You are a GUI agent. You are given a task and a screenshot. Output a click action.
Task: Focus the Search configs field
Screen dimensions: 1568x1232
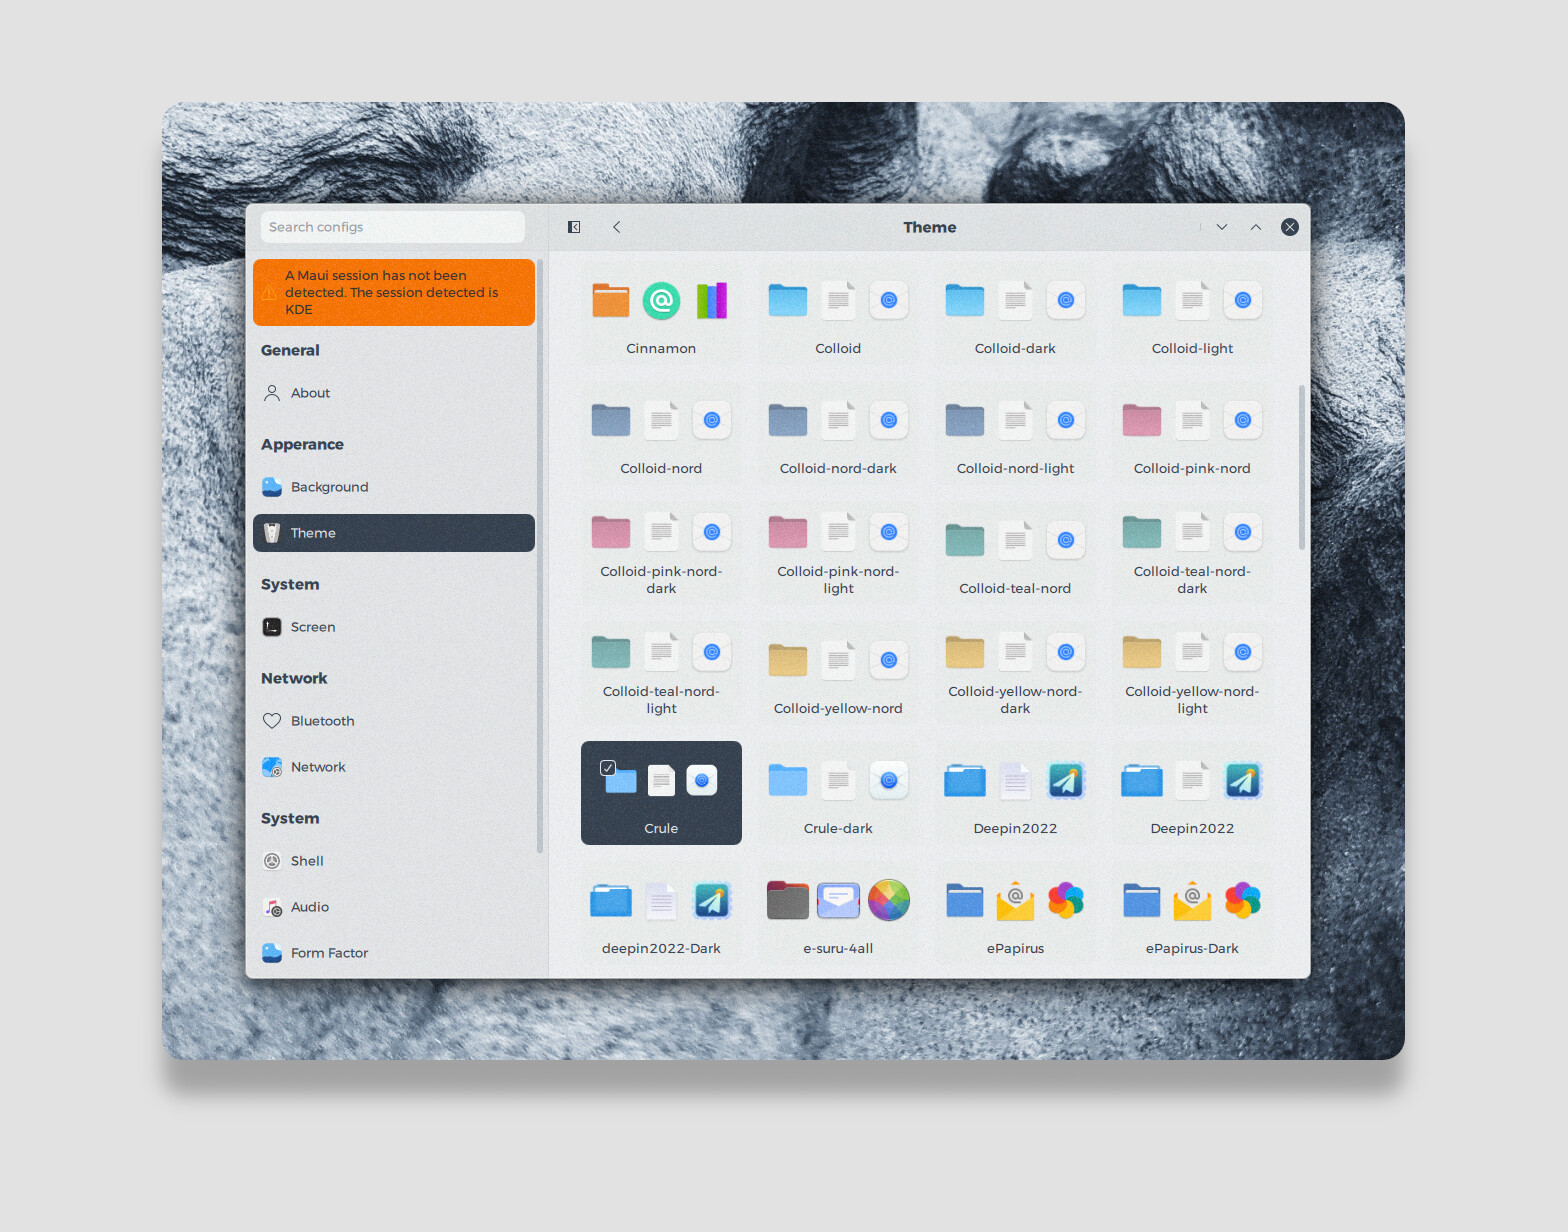pos(393,227)
